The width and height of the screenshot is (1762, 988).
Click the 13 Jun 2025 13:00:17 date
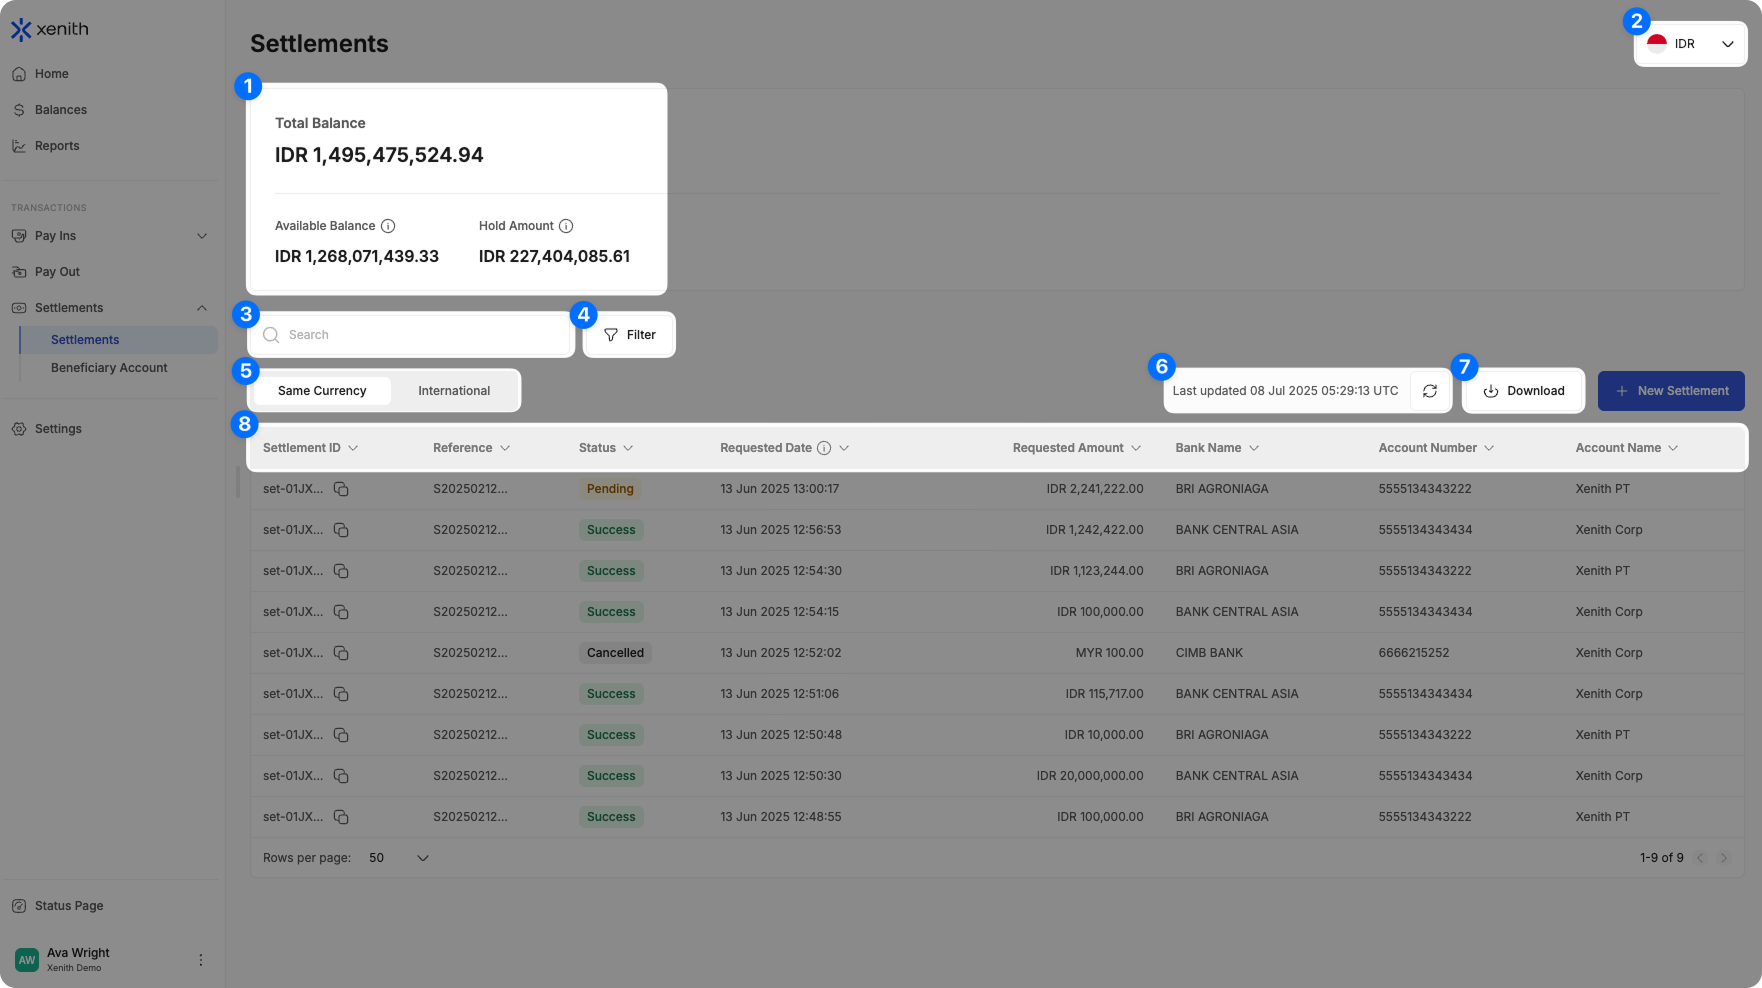780,489
